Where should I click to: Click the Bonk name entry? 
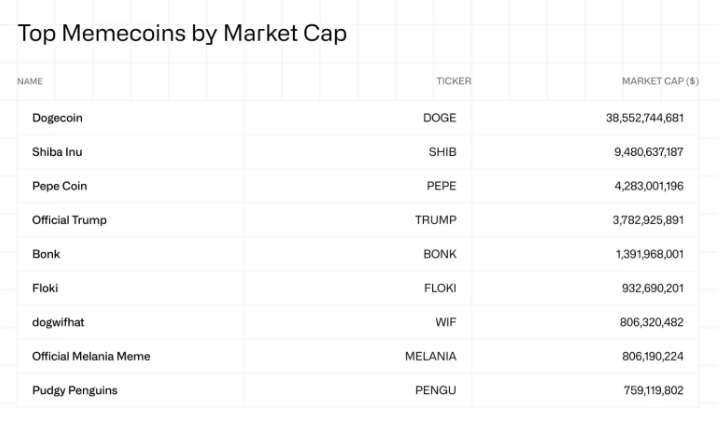[46, 254]
